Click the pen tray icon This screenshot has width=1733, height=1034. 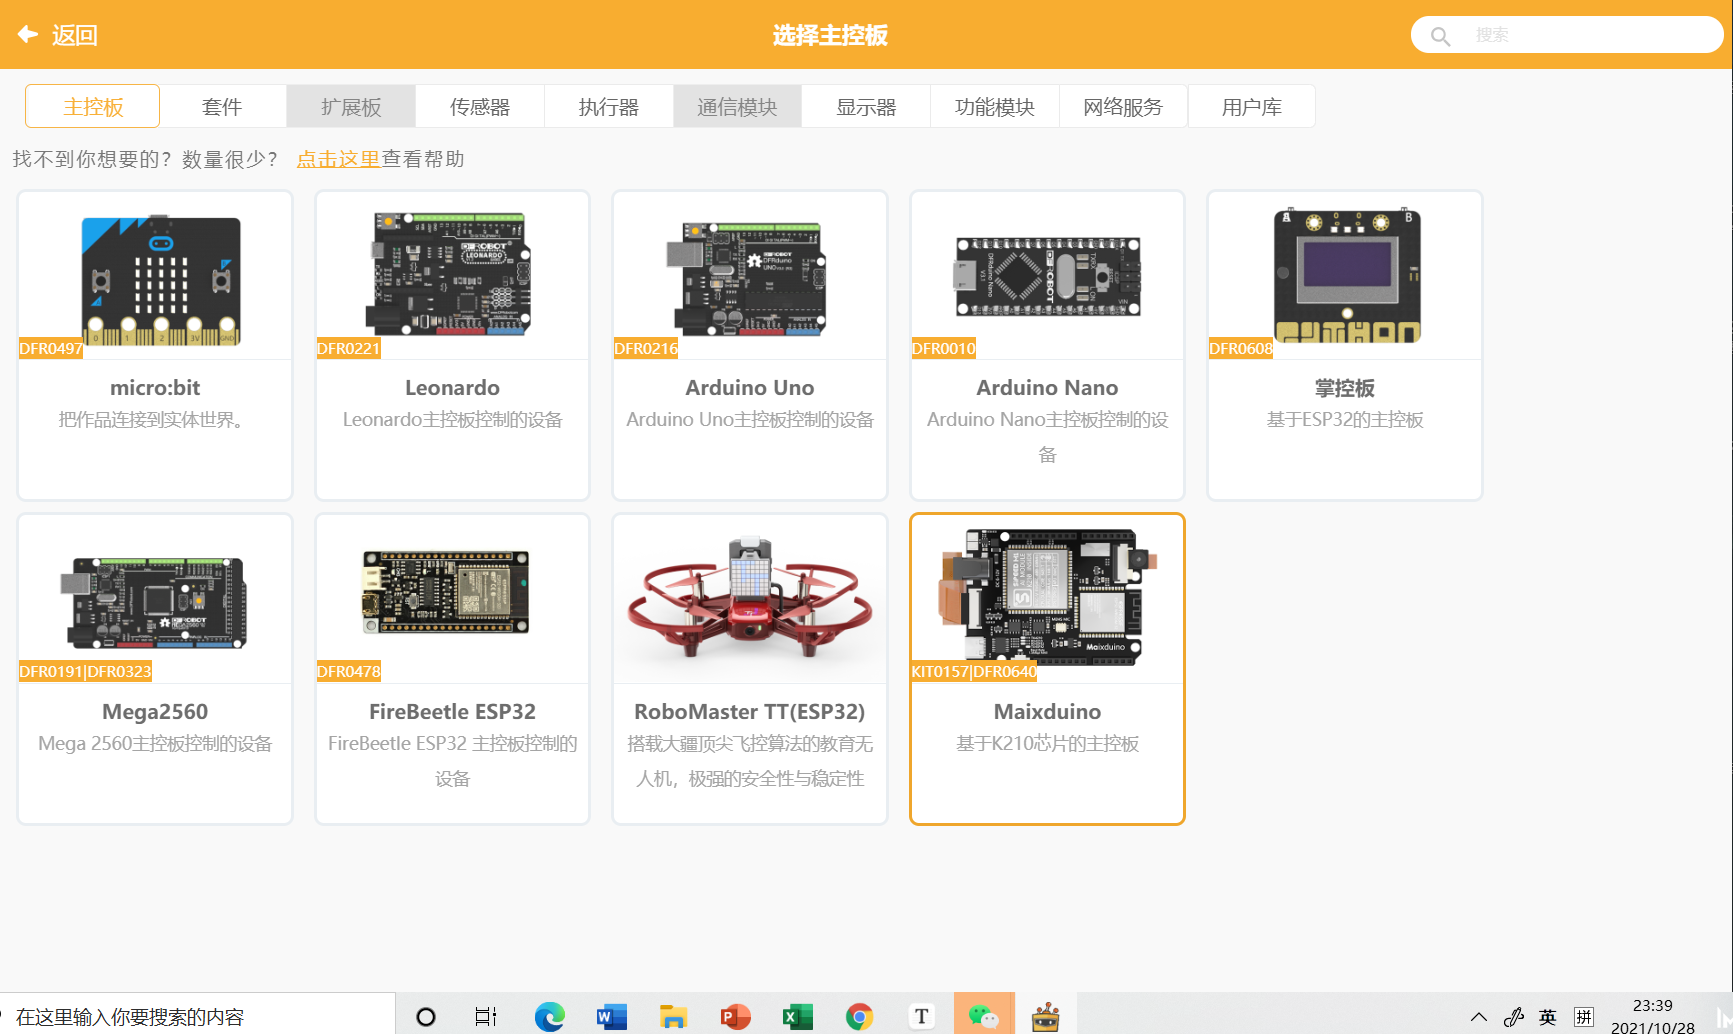1514,1017
